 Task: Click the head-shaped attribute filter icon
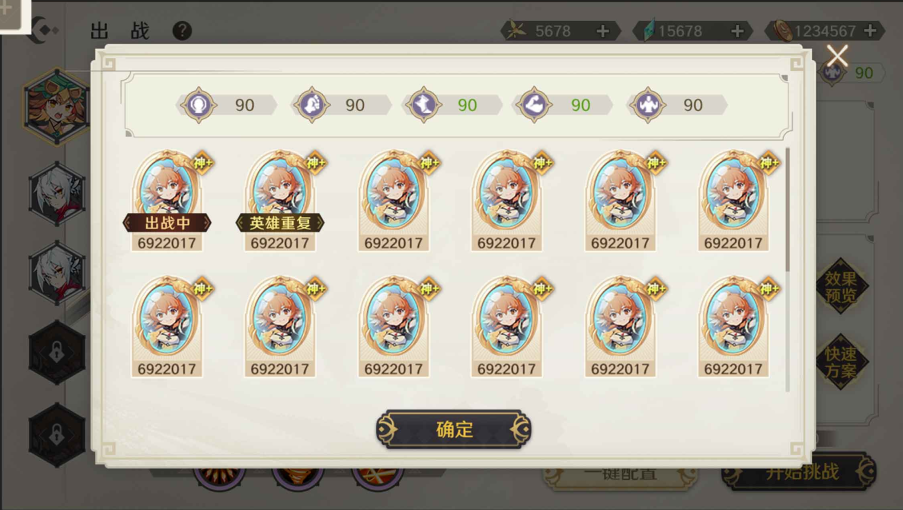pos(199,105)
